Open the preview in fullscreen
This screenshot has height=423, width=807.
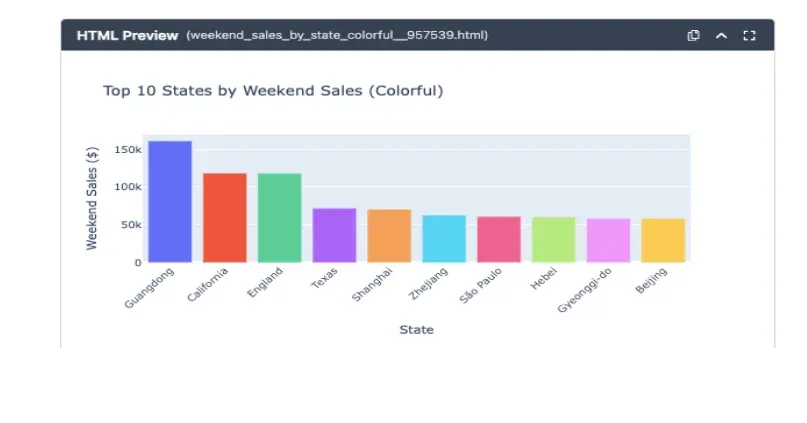(749, 36)
